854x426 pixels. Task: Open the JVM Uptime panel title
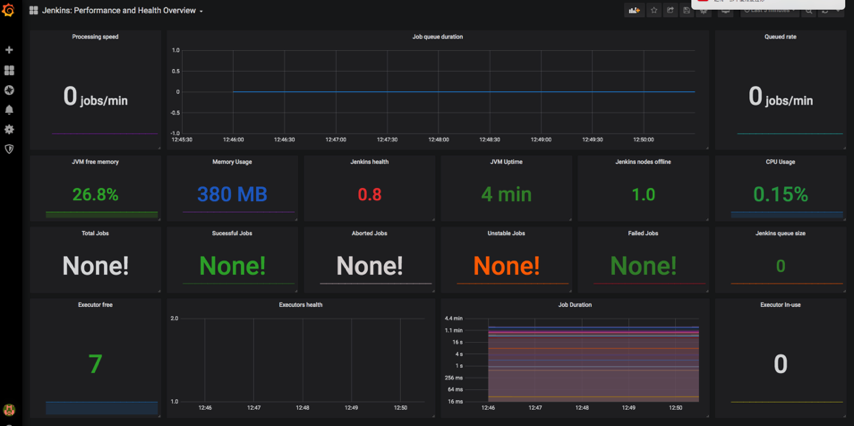coord(506,162)
